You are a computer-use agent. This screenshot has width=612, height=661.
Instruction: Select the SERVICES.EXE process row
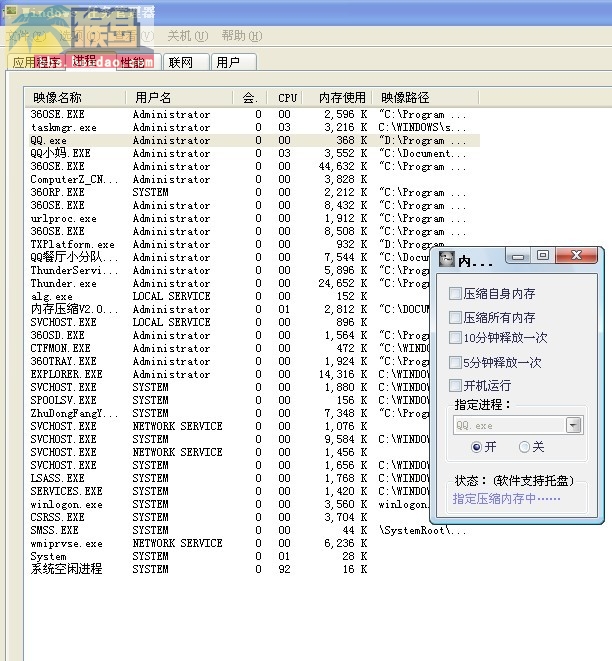tap(228, 491)
